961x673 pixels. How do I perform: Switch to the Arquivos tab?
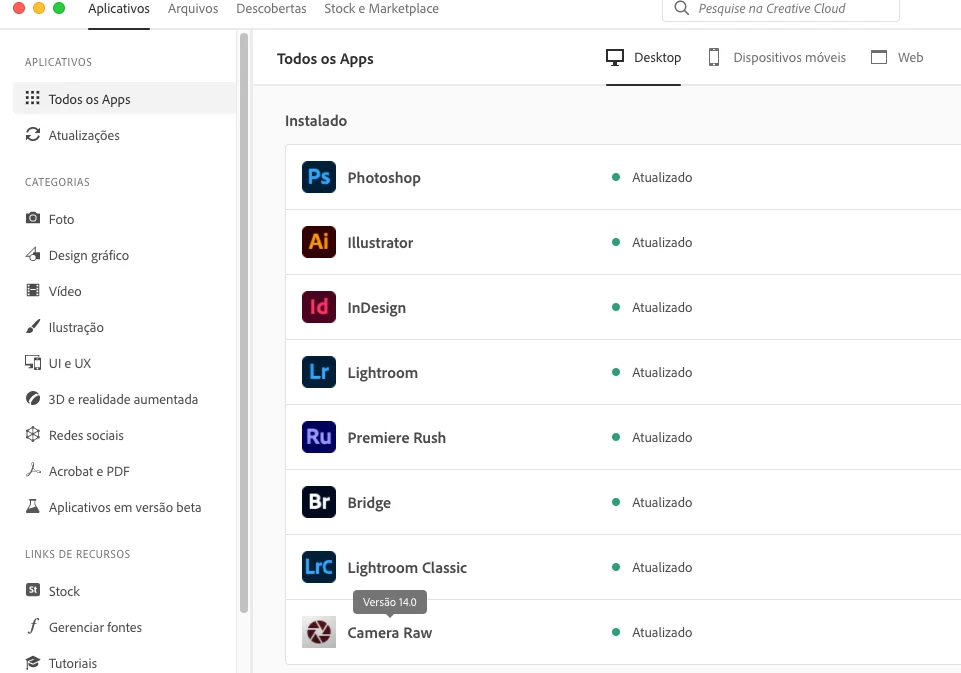tap(193, 9)
